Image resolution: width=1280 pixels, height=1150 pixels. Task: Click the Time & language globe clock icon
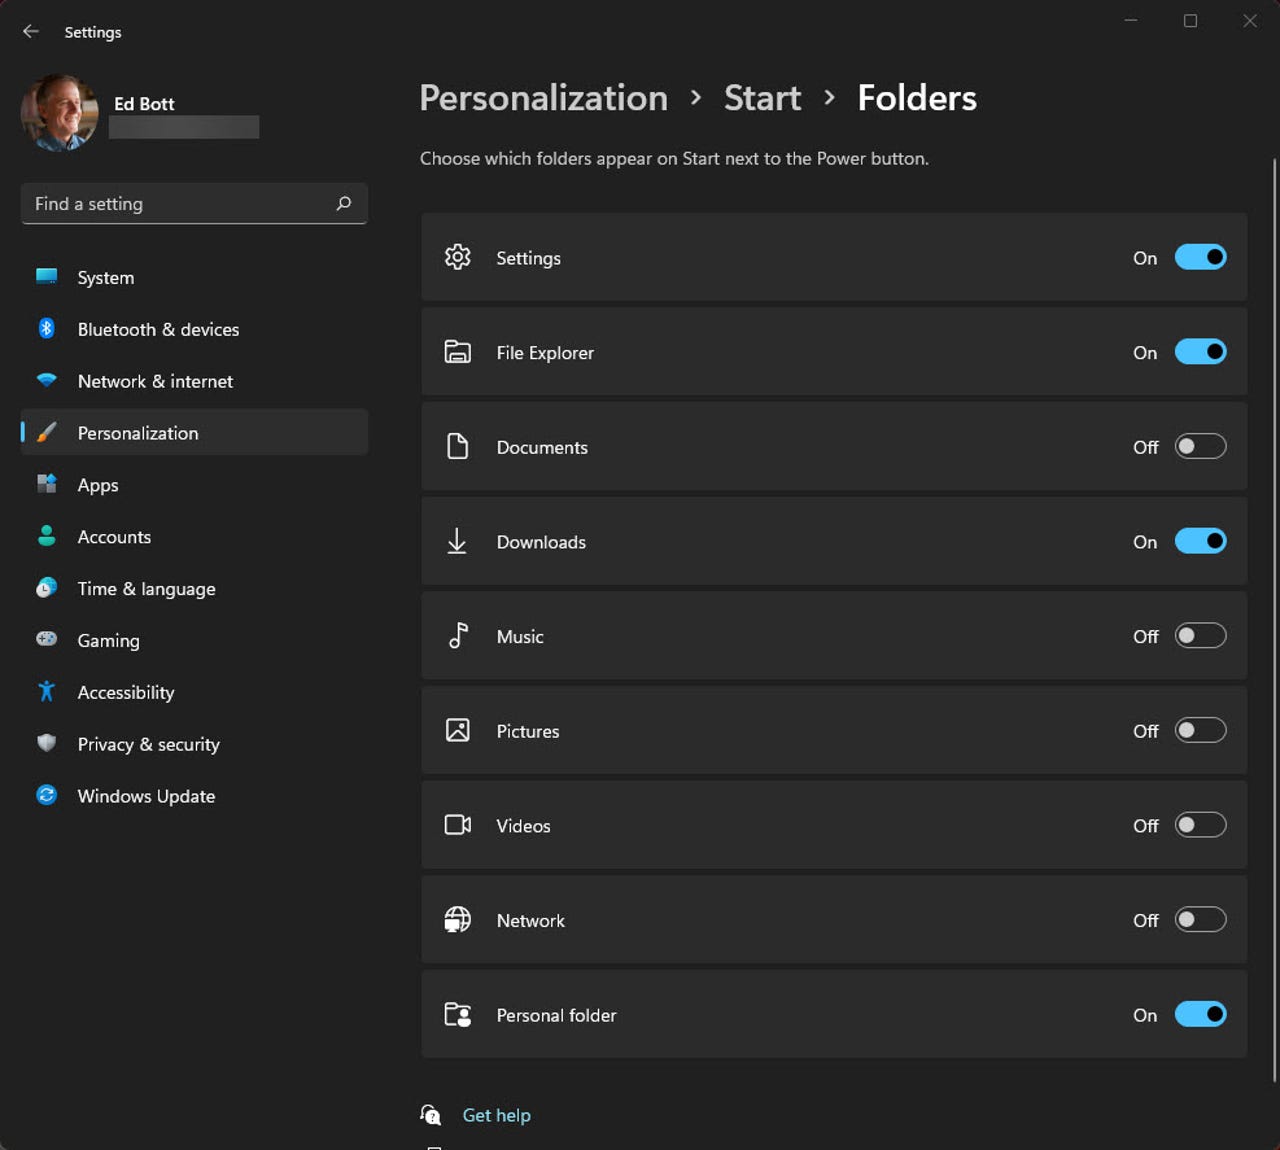click(x=47, y=588)
